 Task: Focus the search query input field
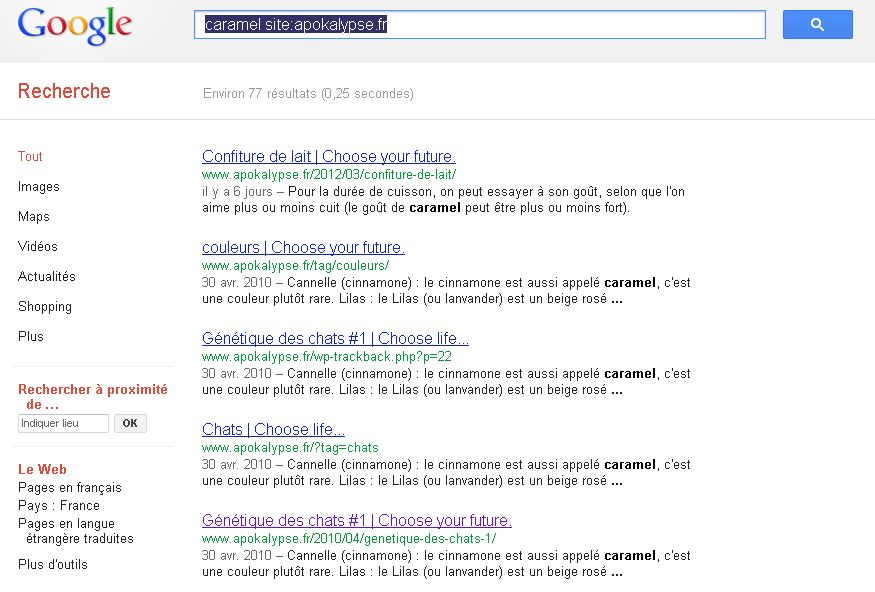[x=479, y=25]
